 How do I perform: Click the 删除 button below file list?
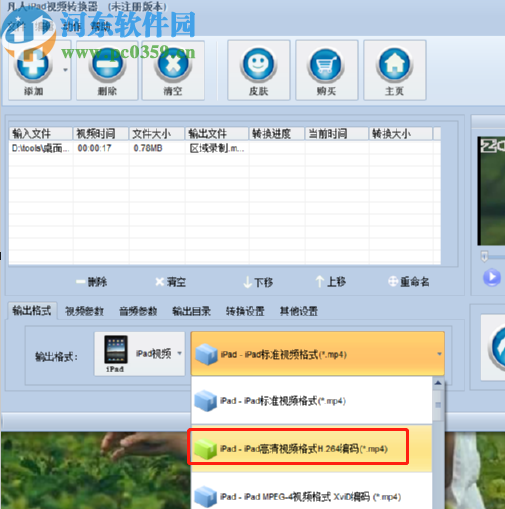(91, 282)
